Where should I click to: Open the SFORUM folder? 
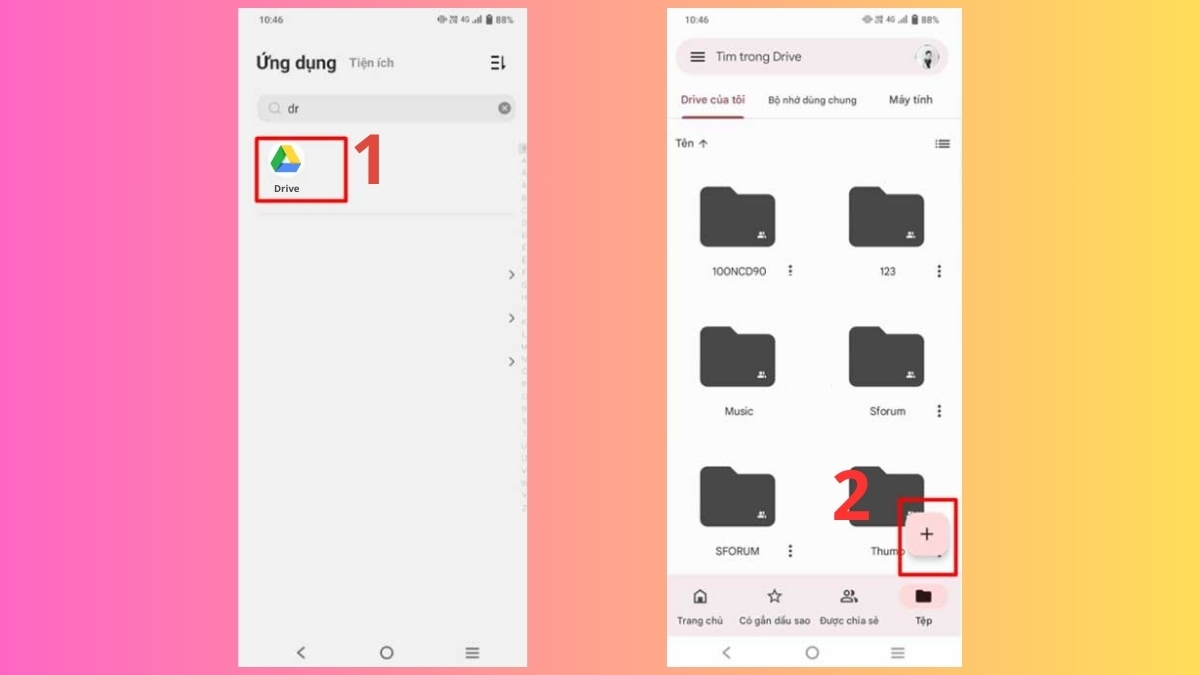pos(737,497)
